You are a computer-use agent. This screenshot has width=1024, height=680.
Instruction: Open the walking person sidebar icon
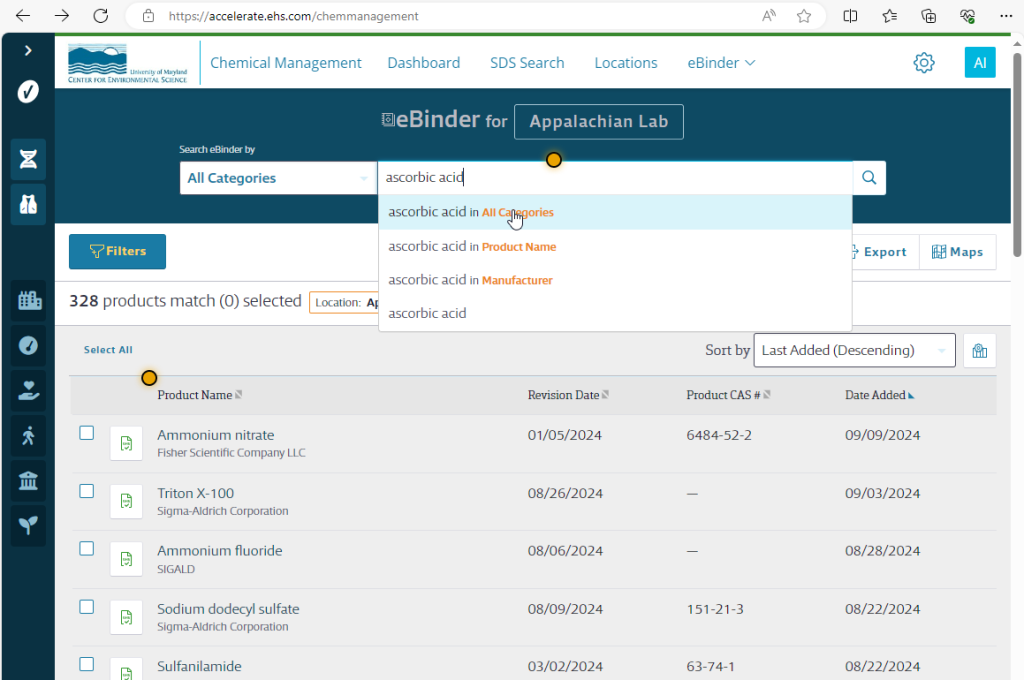[x=28, y=436]
